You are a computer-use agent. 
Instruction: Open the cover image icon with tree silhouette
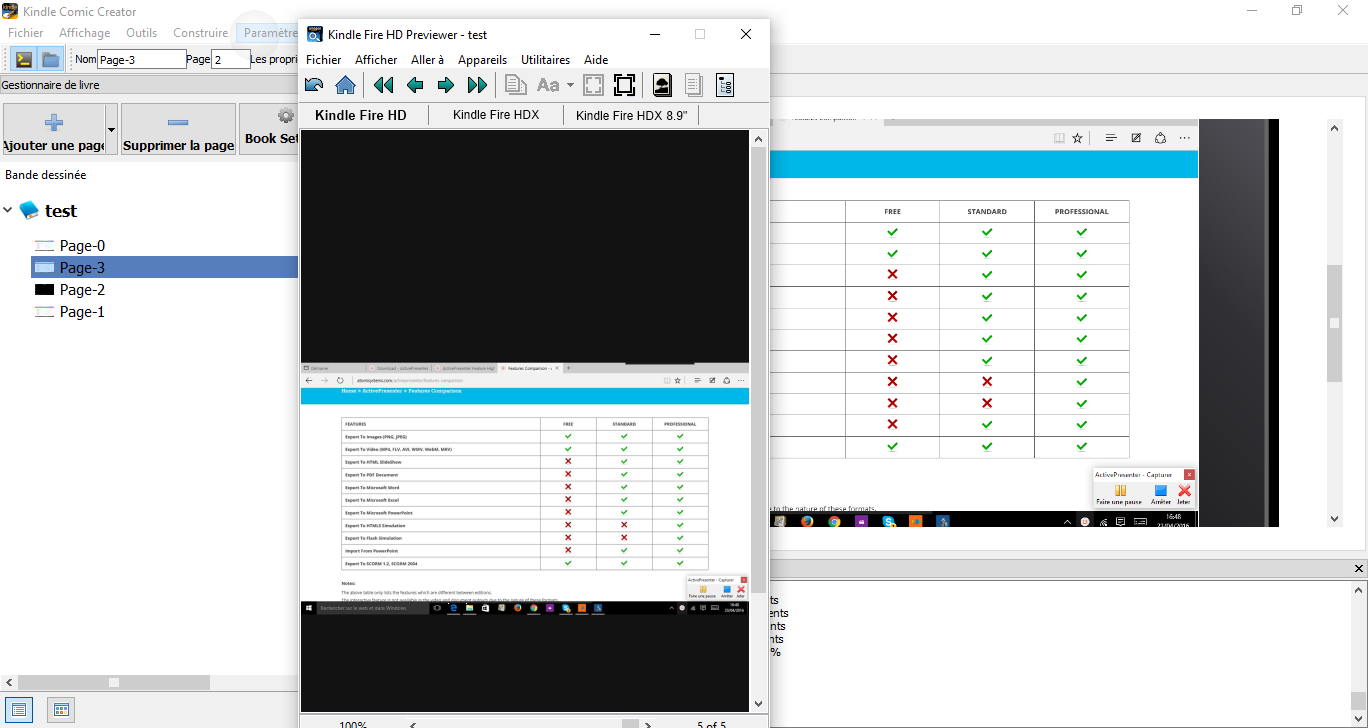pyautogui.click(x=662, y=85)
